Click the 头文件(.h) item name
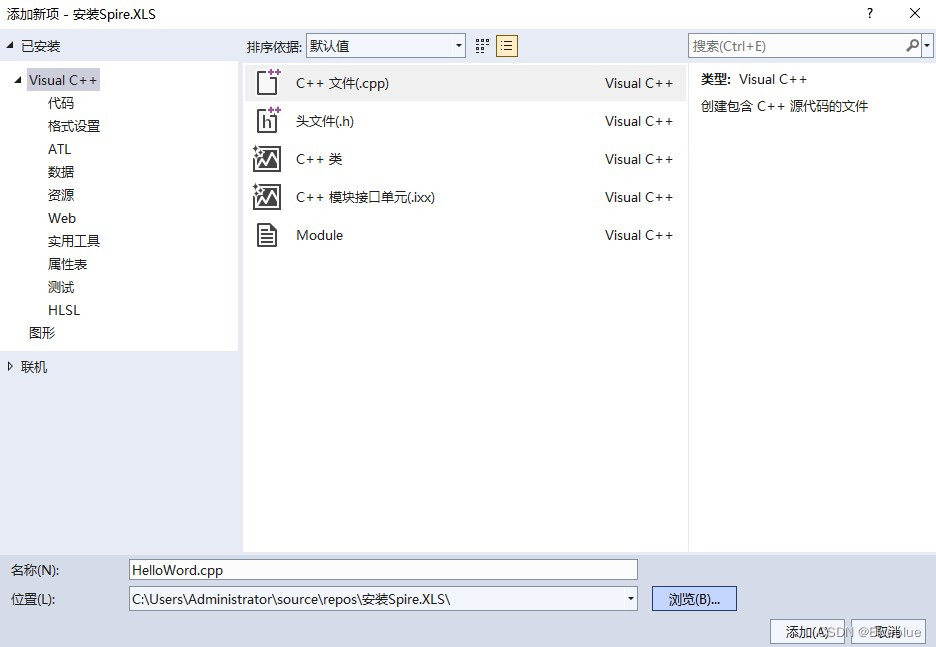Image resolution: width=936 pixels, height=647 pixels. [x=325, y=121]
